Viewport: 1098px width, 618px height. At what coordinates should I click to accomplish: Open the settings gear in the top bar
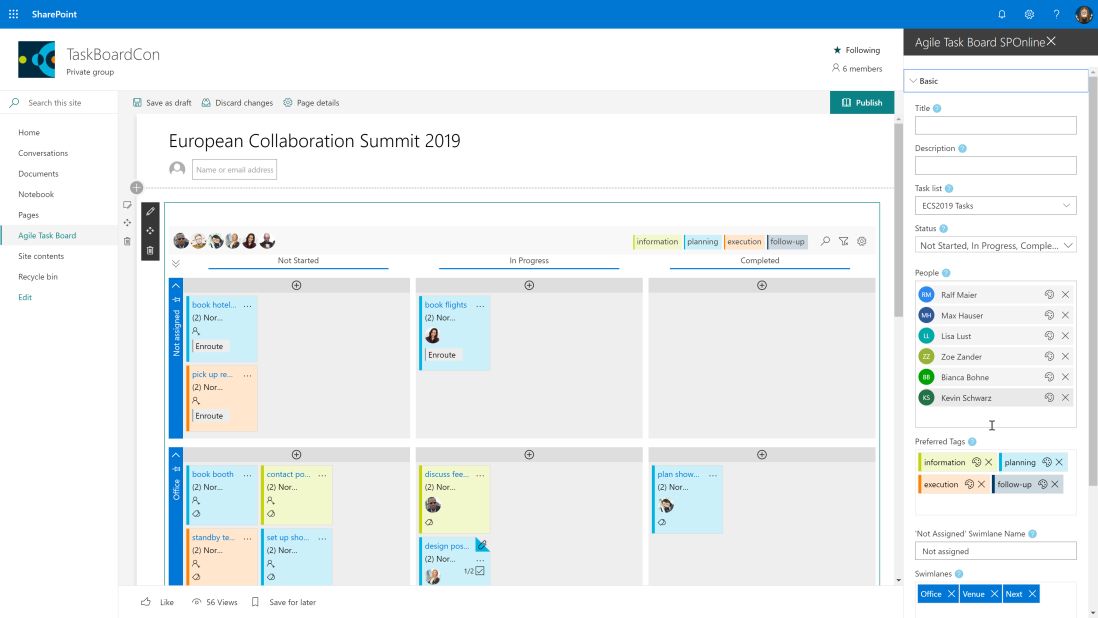pos(1029,14)
